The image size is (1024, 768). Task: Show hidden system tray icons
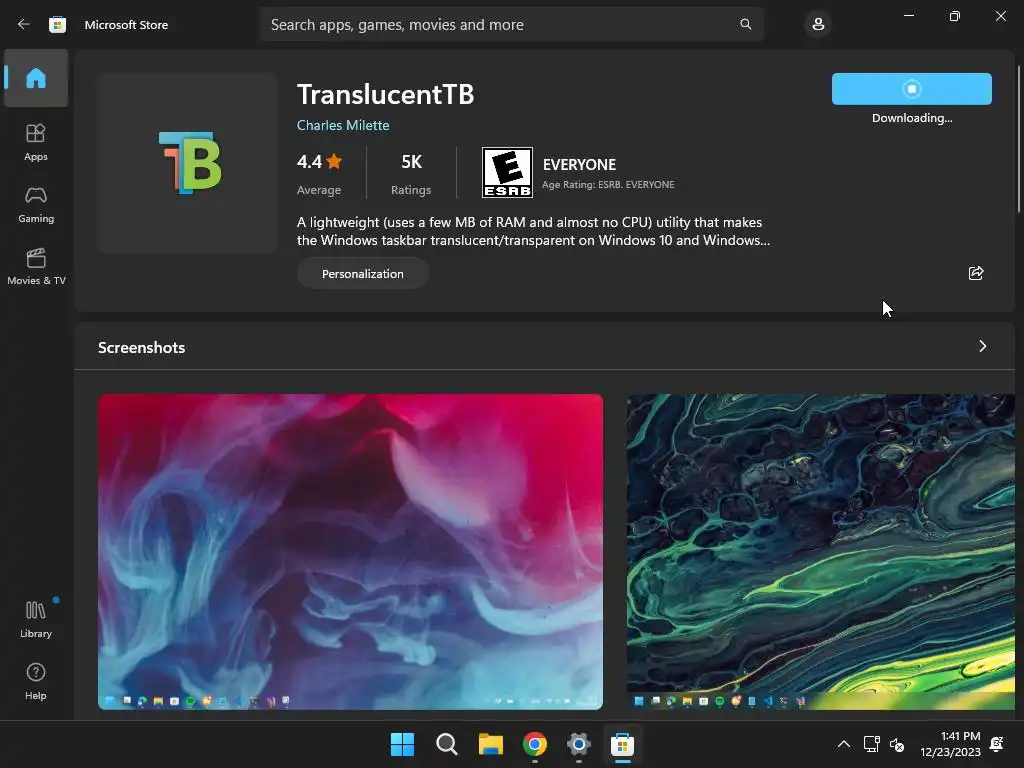click(x=844, y=744)
